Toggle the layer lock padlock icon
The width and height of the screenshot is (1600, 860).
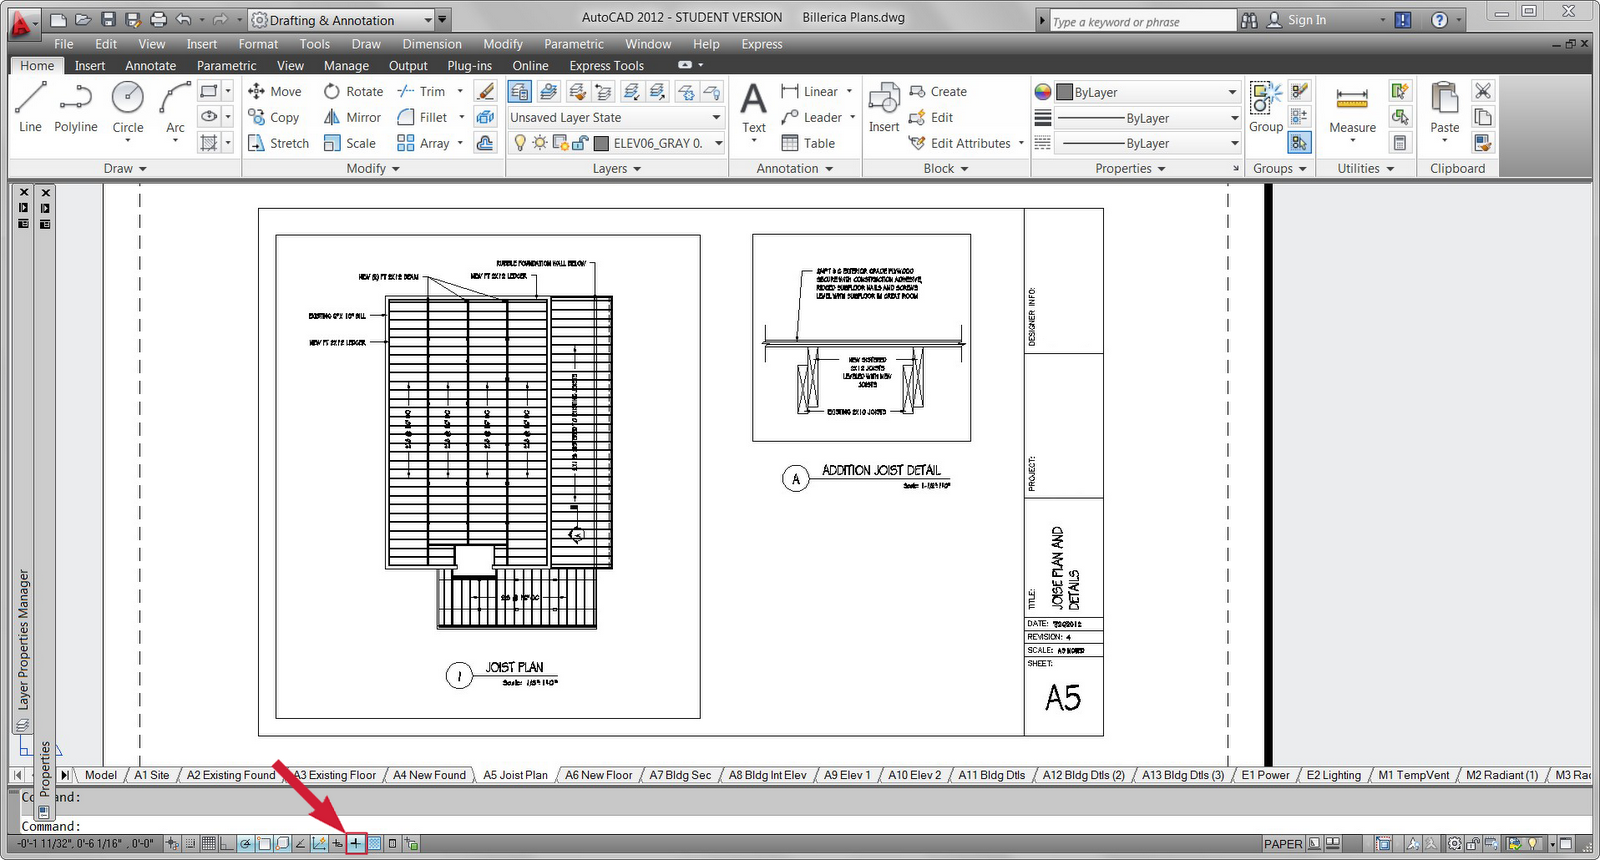[x=579, y=143]
